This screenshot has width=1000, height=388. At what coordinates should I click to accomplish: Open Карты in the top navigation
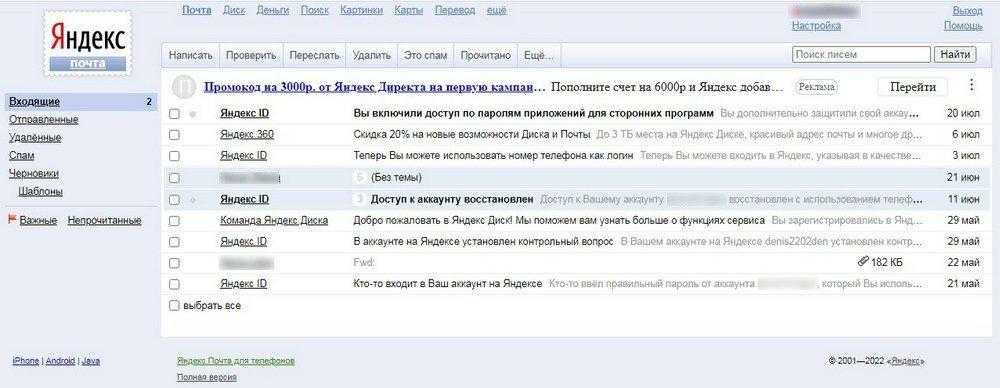click(408, 10)
